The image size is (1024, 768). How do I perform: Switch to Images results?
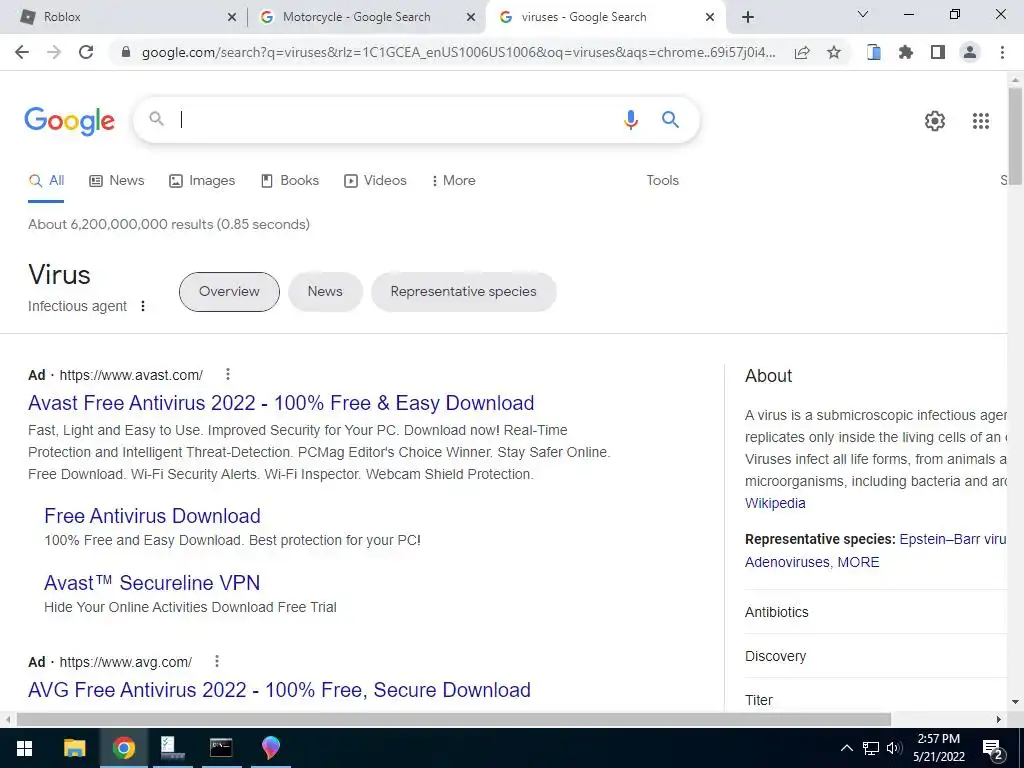202,181
